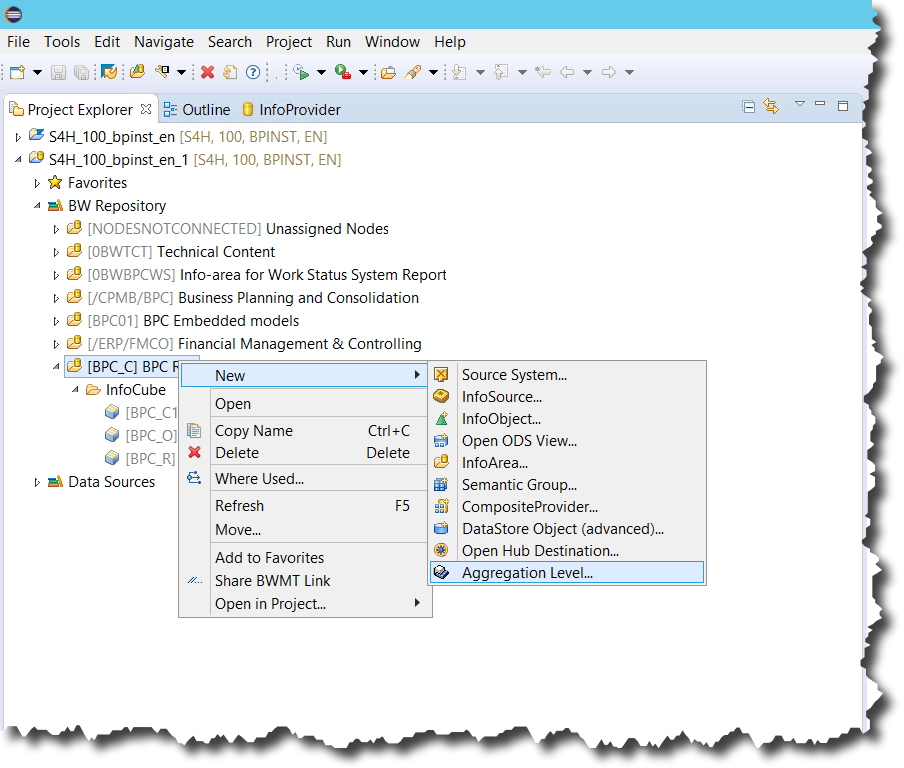Image resolution: width=904 pixels, height=768 pixels.
Task: Click the back arrow navigation icon
Action: click(x=567, y=72)
